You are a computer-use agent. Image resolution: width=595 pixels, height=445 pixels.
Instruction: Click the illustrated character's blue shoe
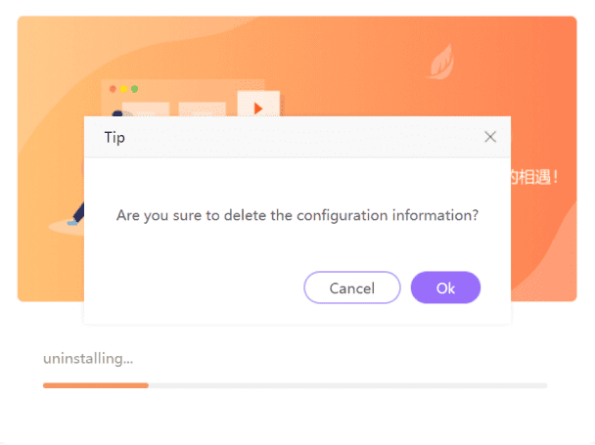tap(72, 222)
